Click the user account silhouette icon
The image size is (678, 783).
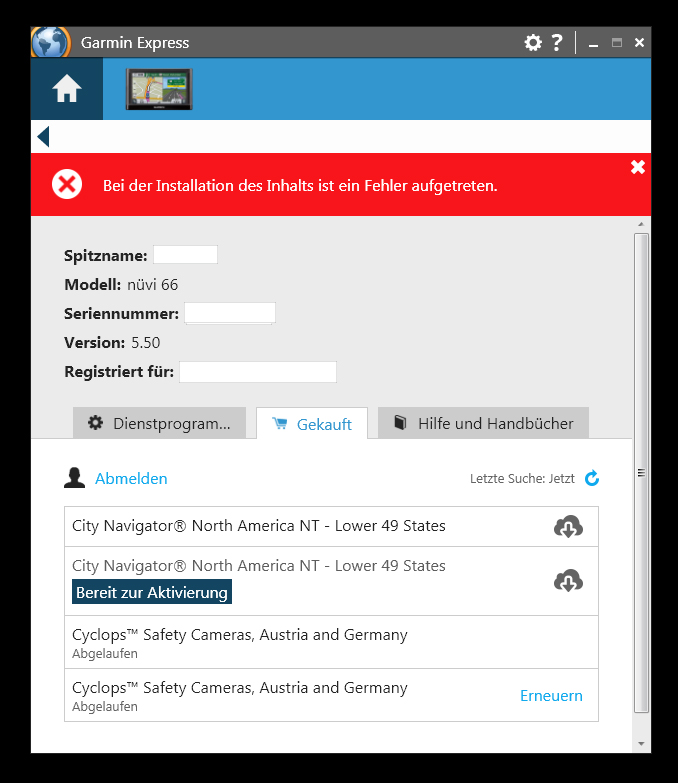(x=74, y=478)
